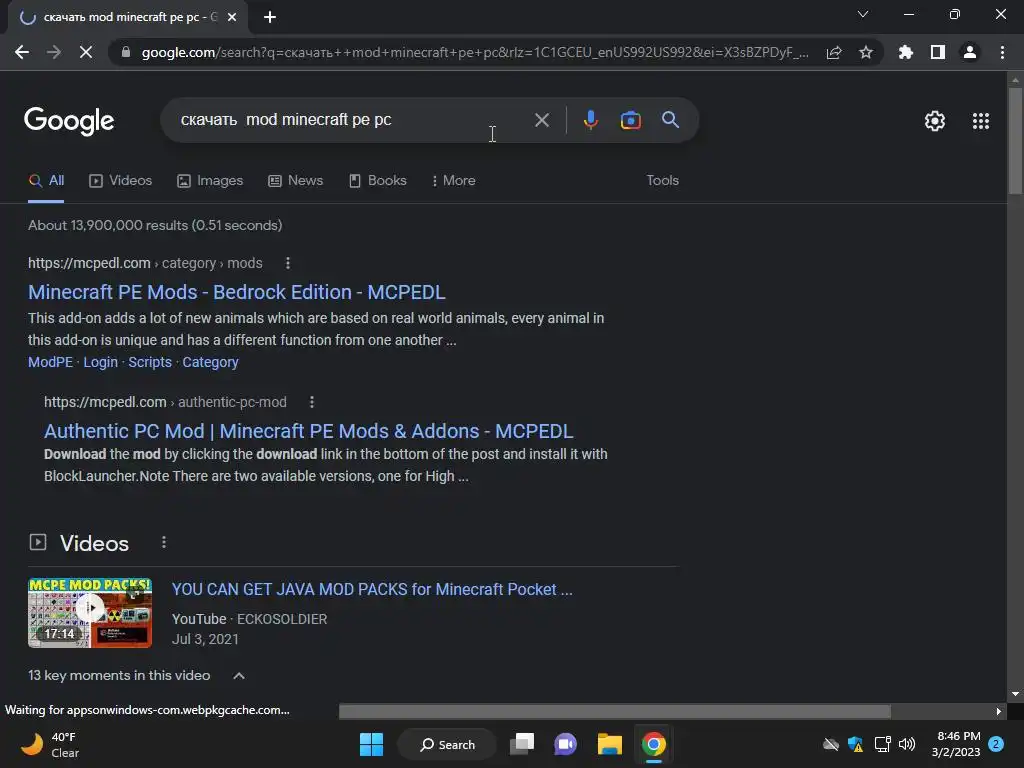Open the taskbar Search box
This screenshot has width=1024, height=768.
[x=447, y=744]
